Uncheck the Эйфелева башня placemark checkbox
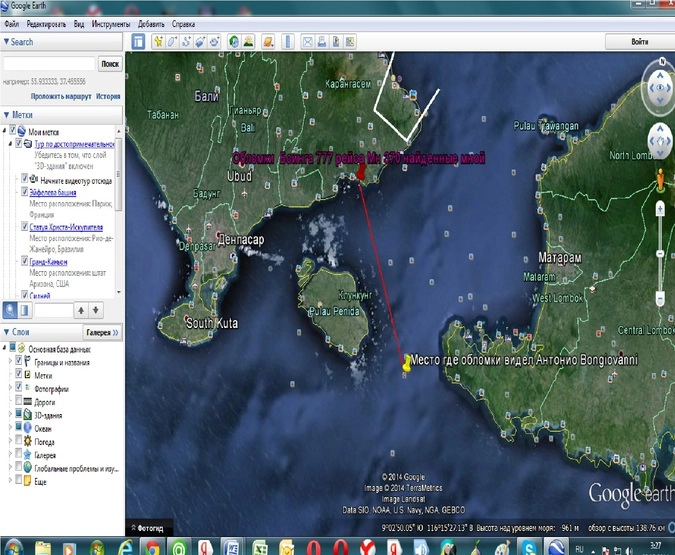 (x=26, y=191)
